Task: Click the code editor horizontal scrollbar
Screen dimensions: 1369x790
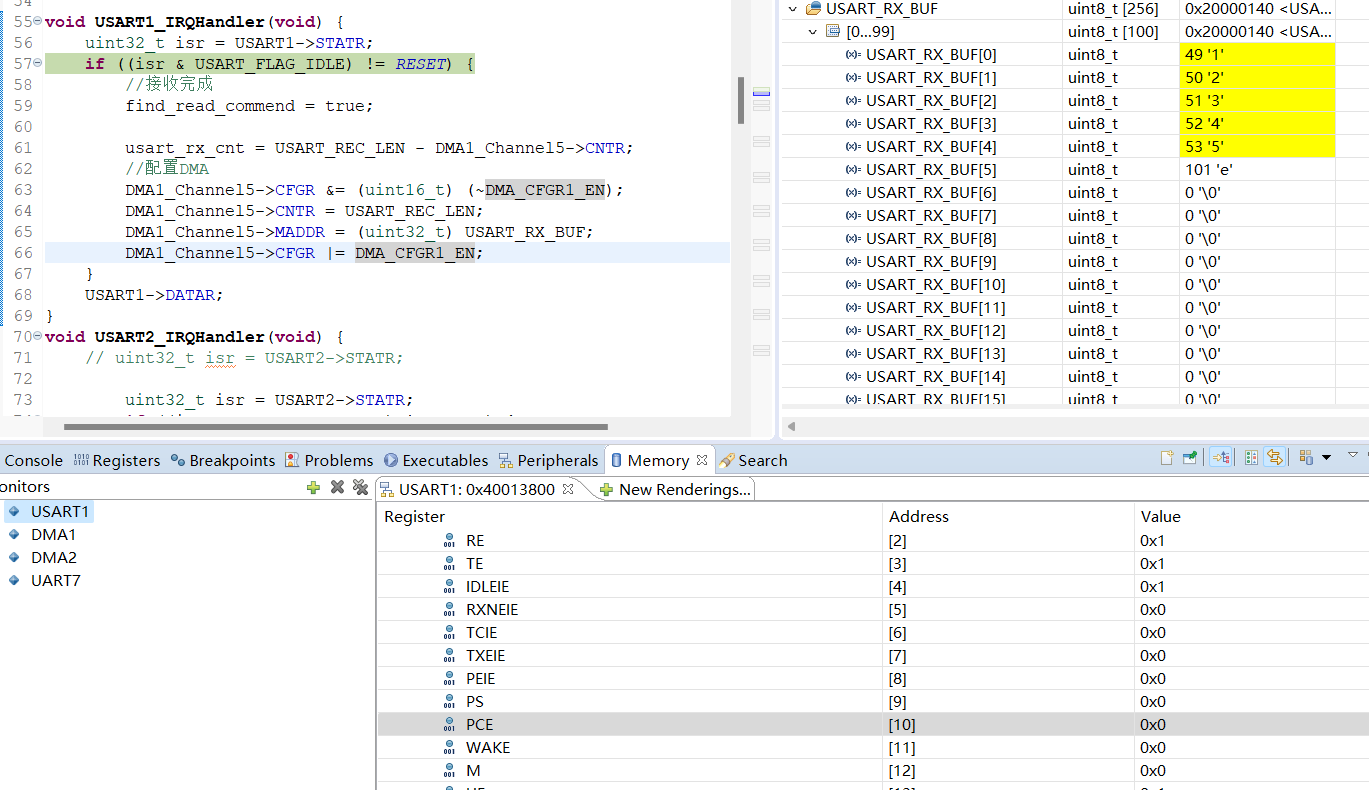Action: [x=335, y=427]
